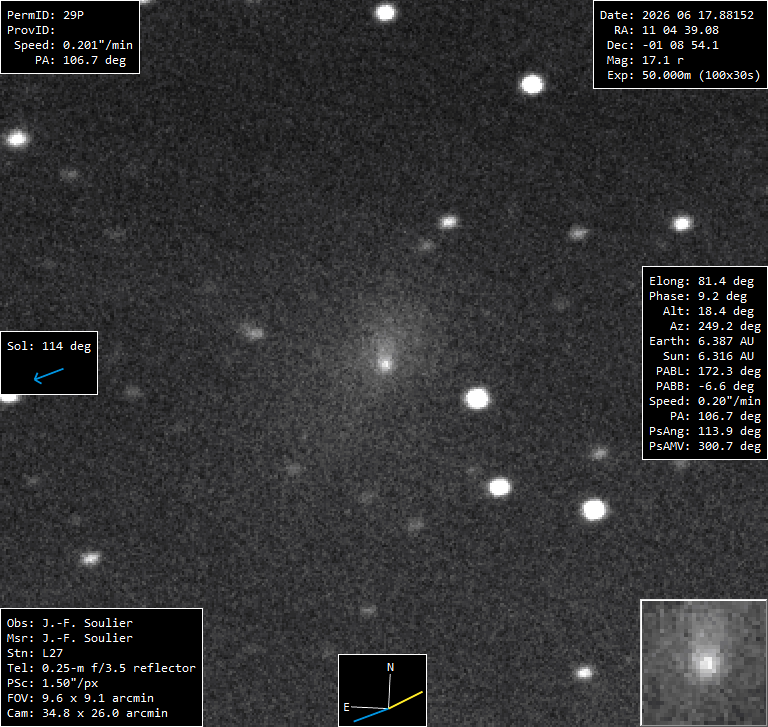This screenshot has height=727, width=768.
Task: Click the Earth: 6.387 AU distance
Action: click(701, 341)
